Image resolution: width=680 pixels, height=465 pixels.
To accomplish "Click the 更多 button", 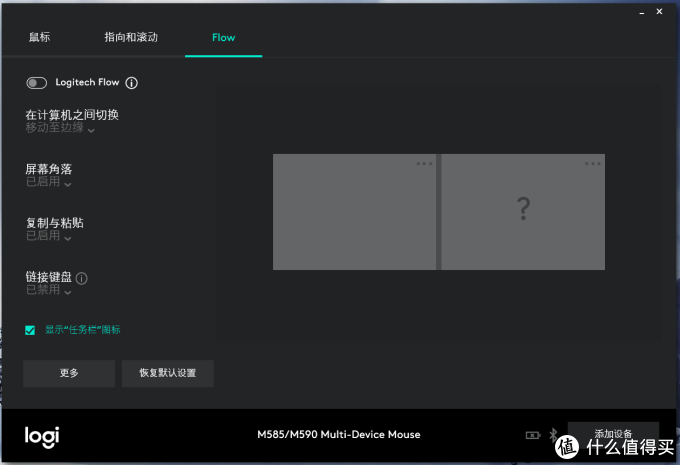I will (x=69, y=373).
